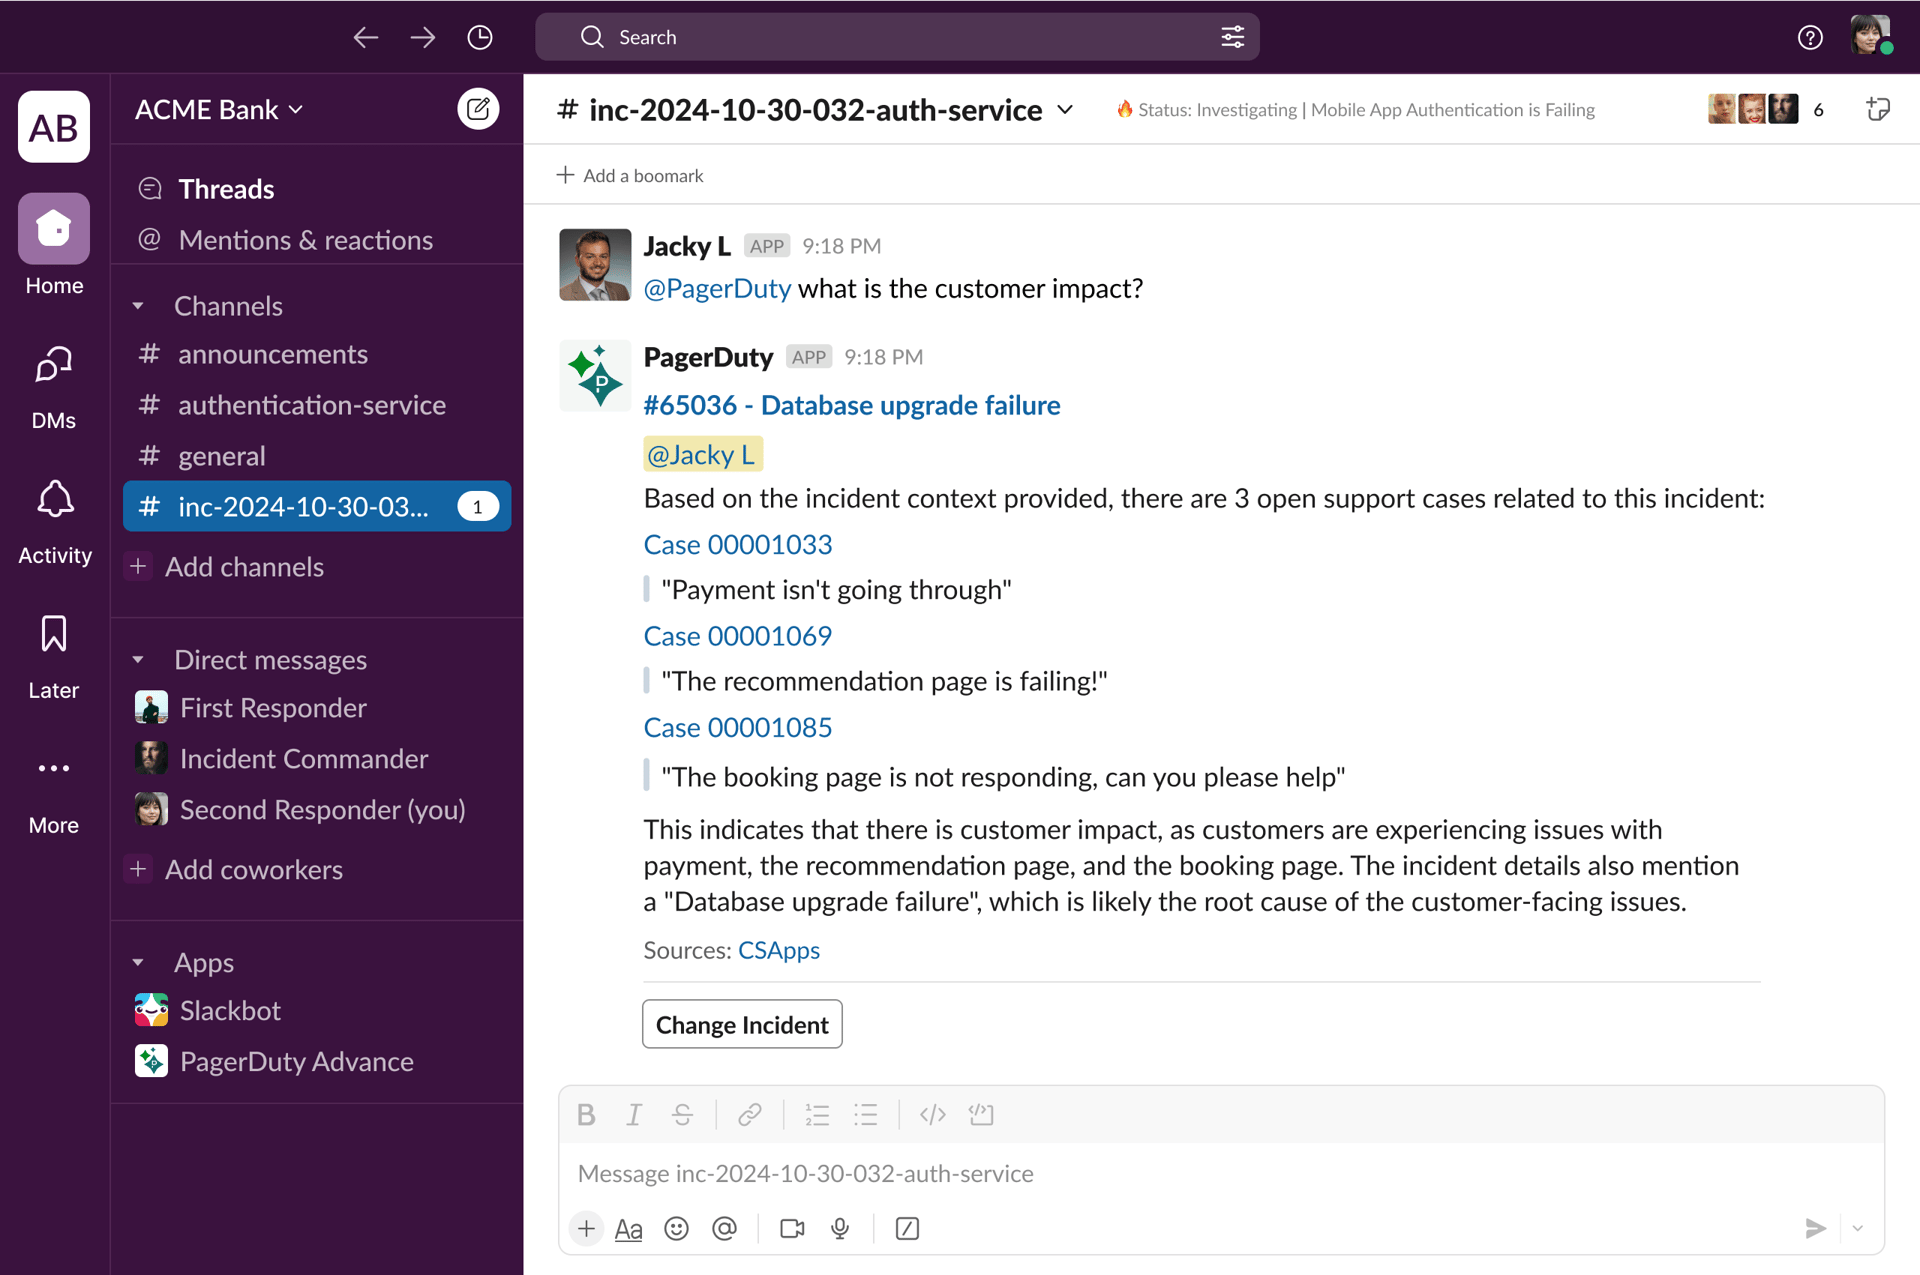The height and width of the screenshot is (1275, 1920).
Task: Open Mentions & reactions
Action: click(305, 239)
